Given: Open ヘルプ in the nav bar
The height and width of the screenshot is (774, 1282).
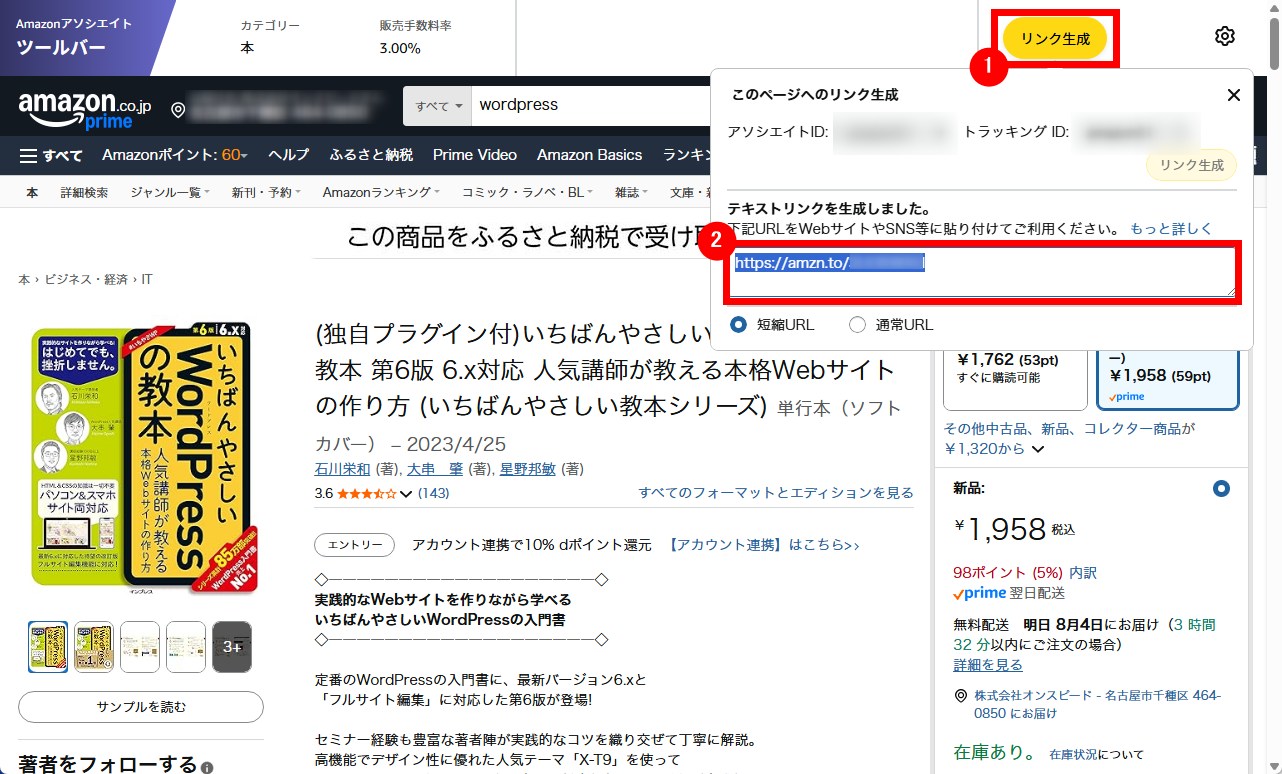Looking at the screenshot, I should [x=289, y=155].
